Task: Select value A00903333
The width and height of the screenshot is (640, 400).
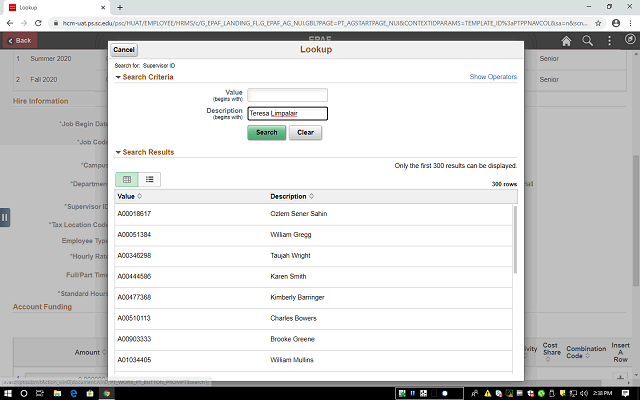Action: click(134, 339)
